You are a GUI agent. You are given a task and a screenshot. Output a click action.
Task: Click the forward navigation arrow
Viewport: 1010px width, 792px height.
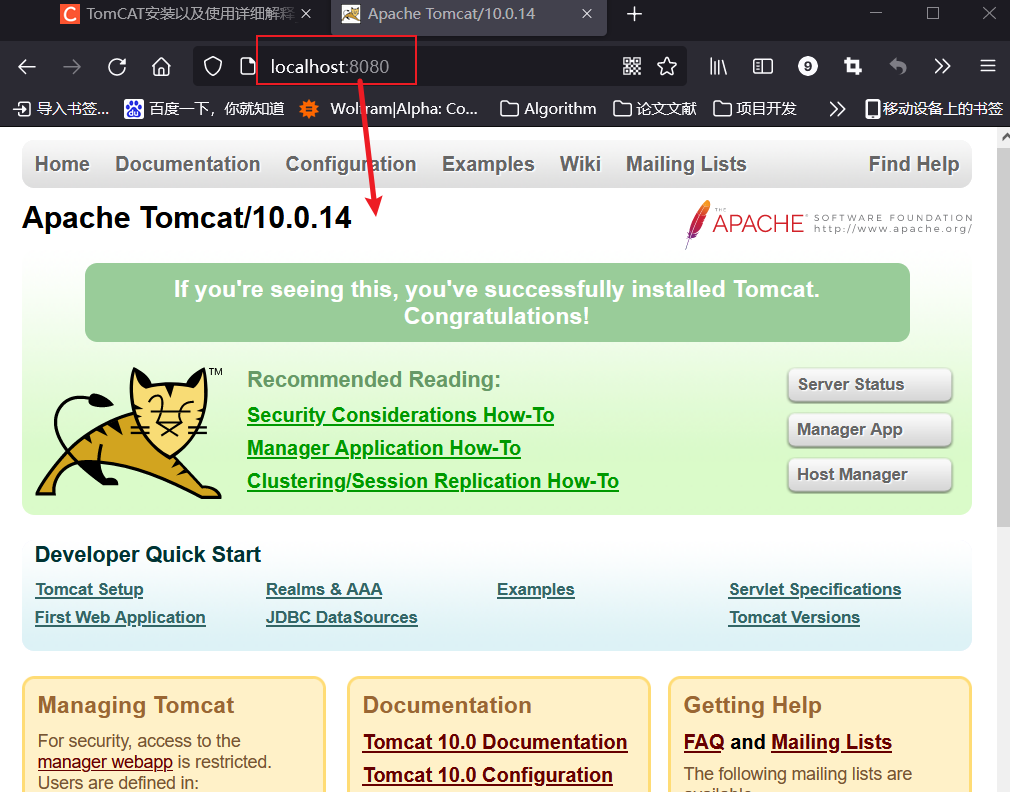pyautogui.click(x=71, y=66)
